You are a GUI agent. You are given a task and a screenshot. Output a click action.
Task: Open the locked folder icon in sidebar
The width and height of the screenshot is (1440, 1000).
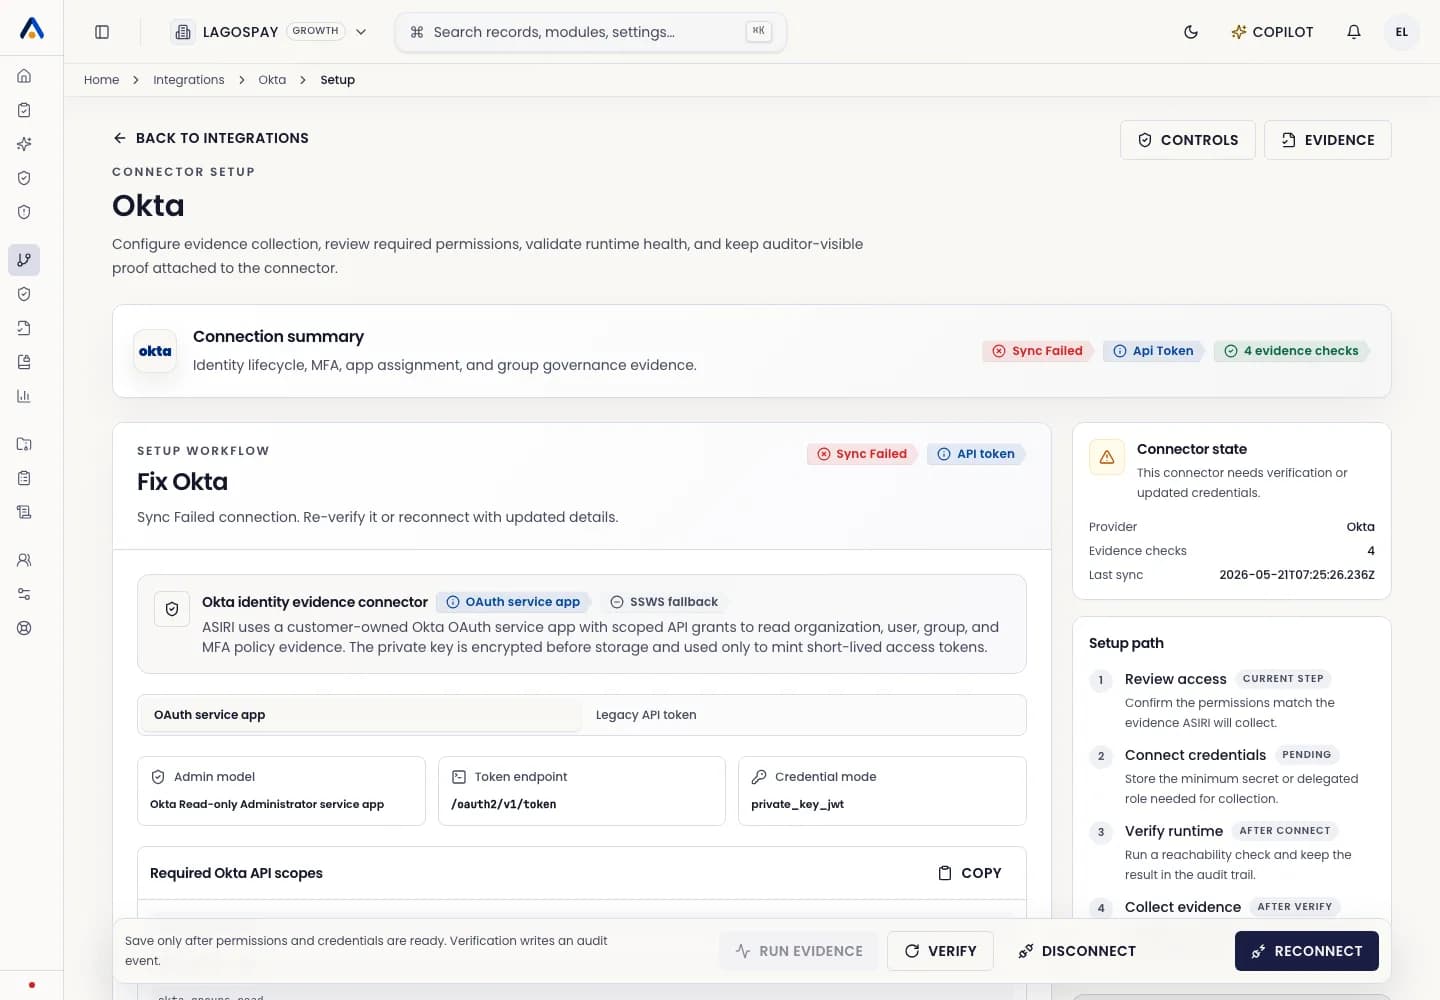pos(24,444)
